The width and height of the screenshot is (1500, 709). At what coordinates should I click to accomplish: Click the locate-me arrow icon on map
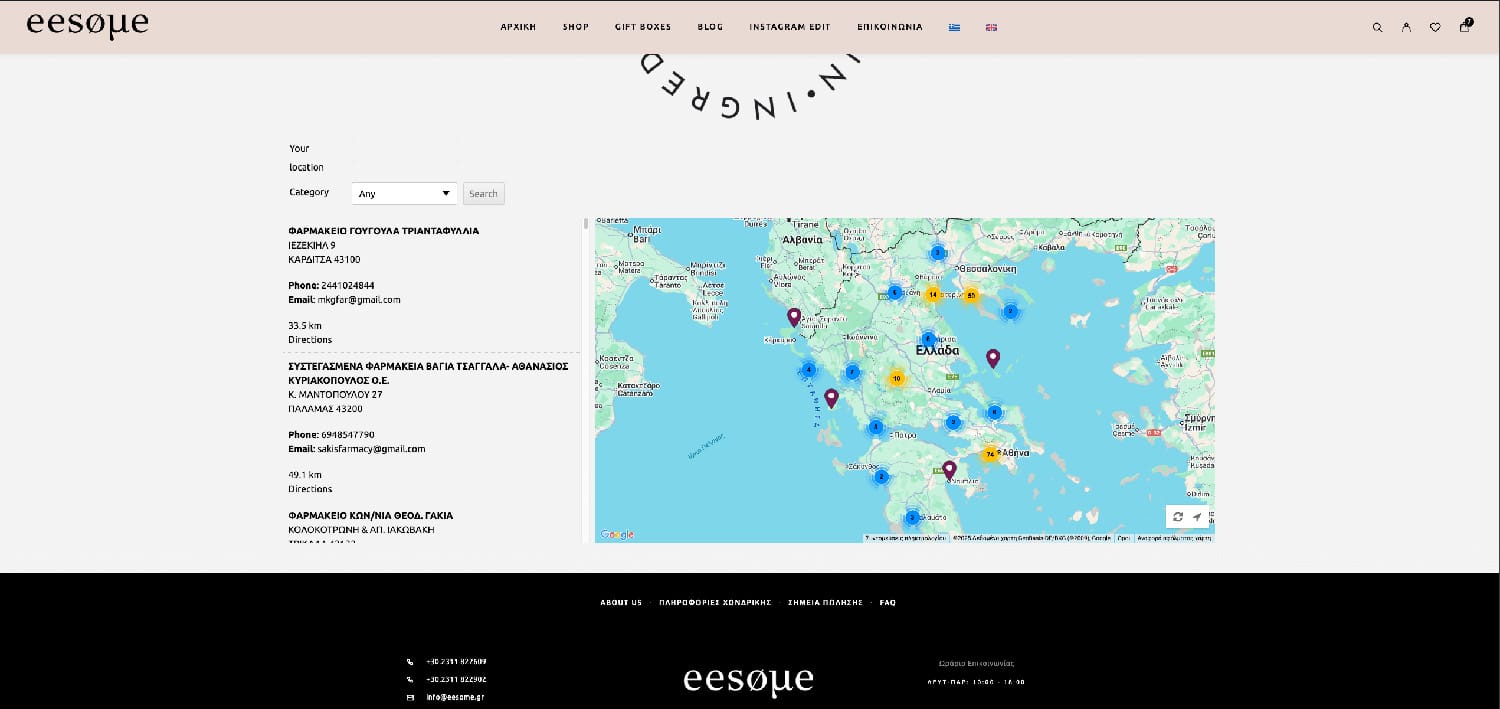tap(1196, 517)
